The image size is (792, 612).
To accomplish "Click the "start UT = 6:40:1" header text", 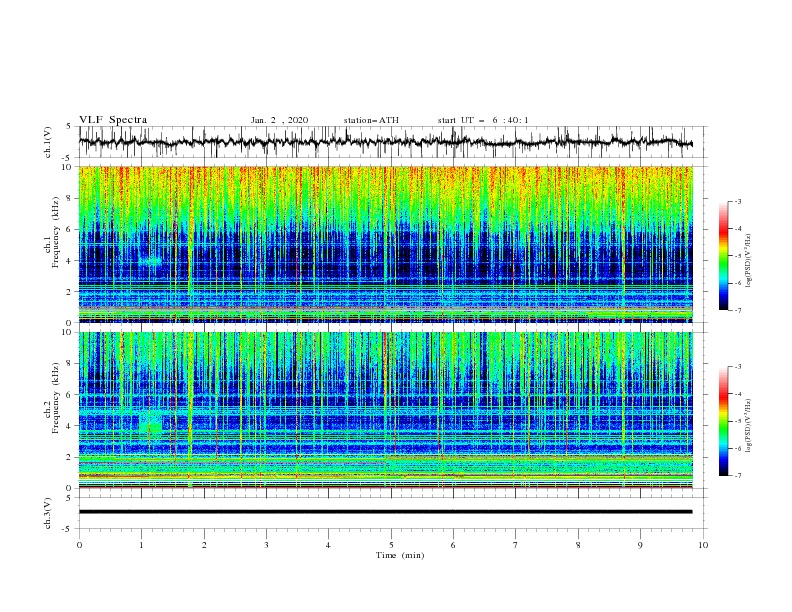I will [x=482, y=120].
